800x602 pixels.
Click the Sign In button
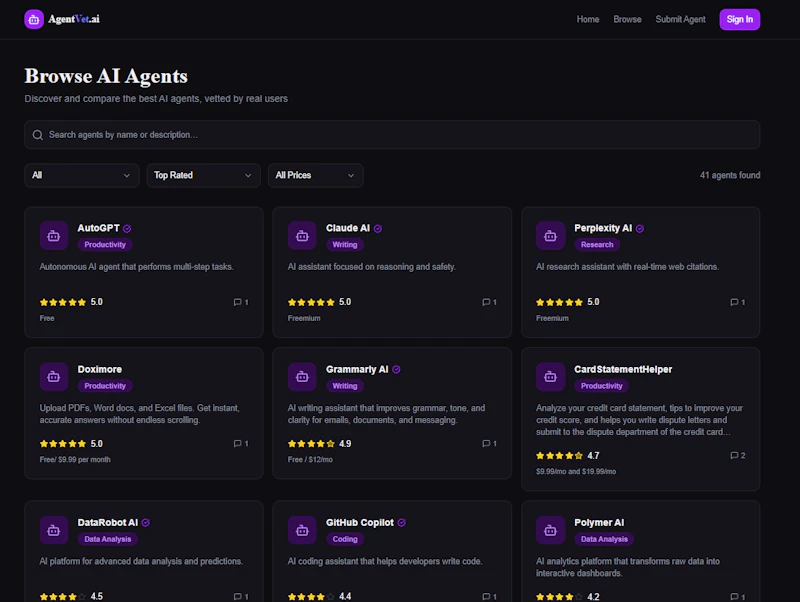pyautogui.click(x=739, y=19)
